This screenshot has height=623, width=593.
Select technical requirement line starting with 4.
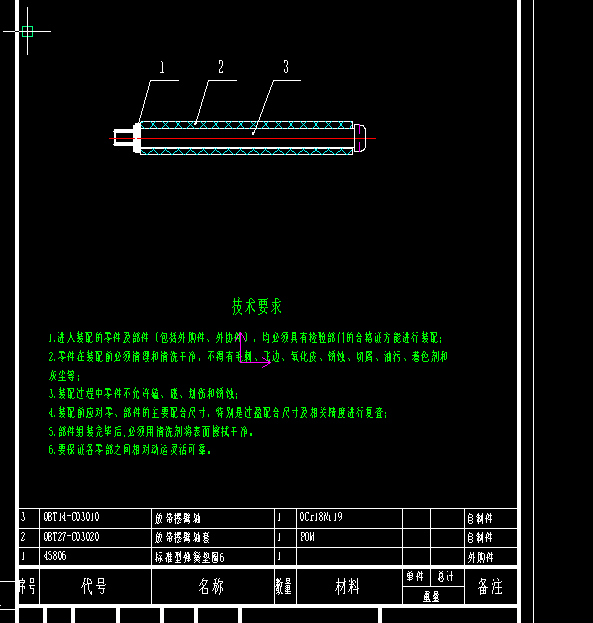(218, 413)
